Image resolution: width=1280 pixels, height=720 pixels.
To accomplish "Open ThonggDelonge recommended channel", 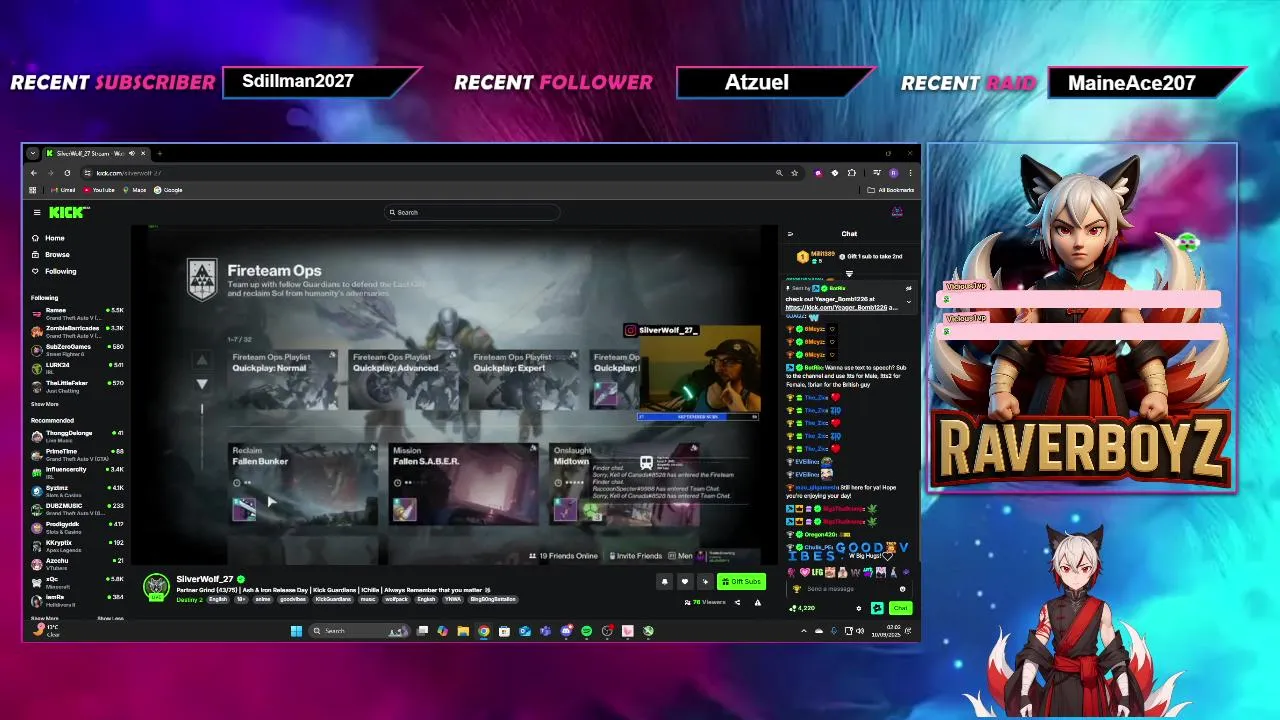I will click(77, 436).
